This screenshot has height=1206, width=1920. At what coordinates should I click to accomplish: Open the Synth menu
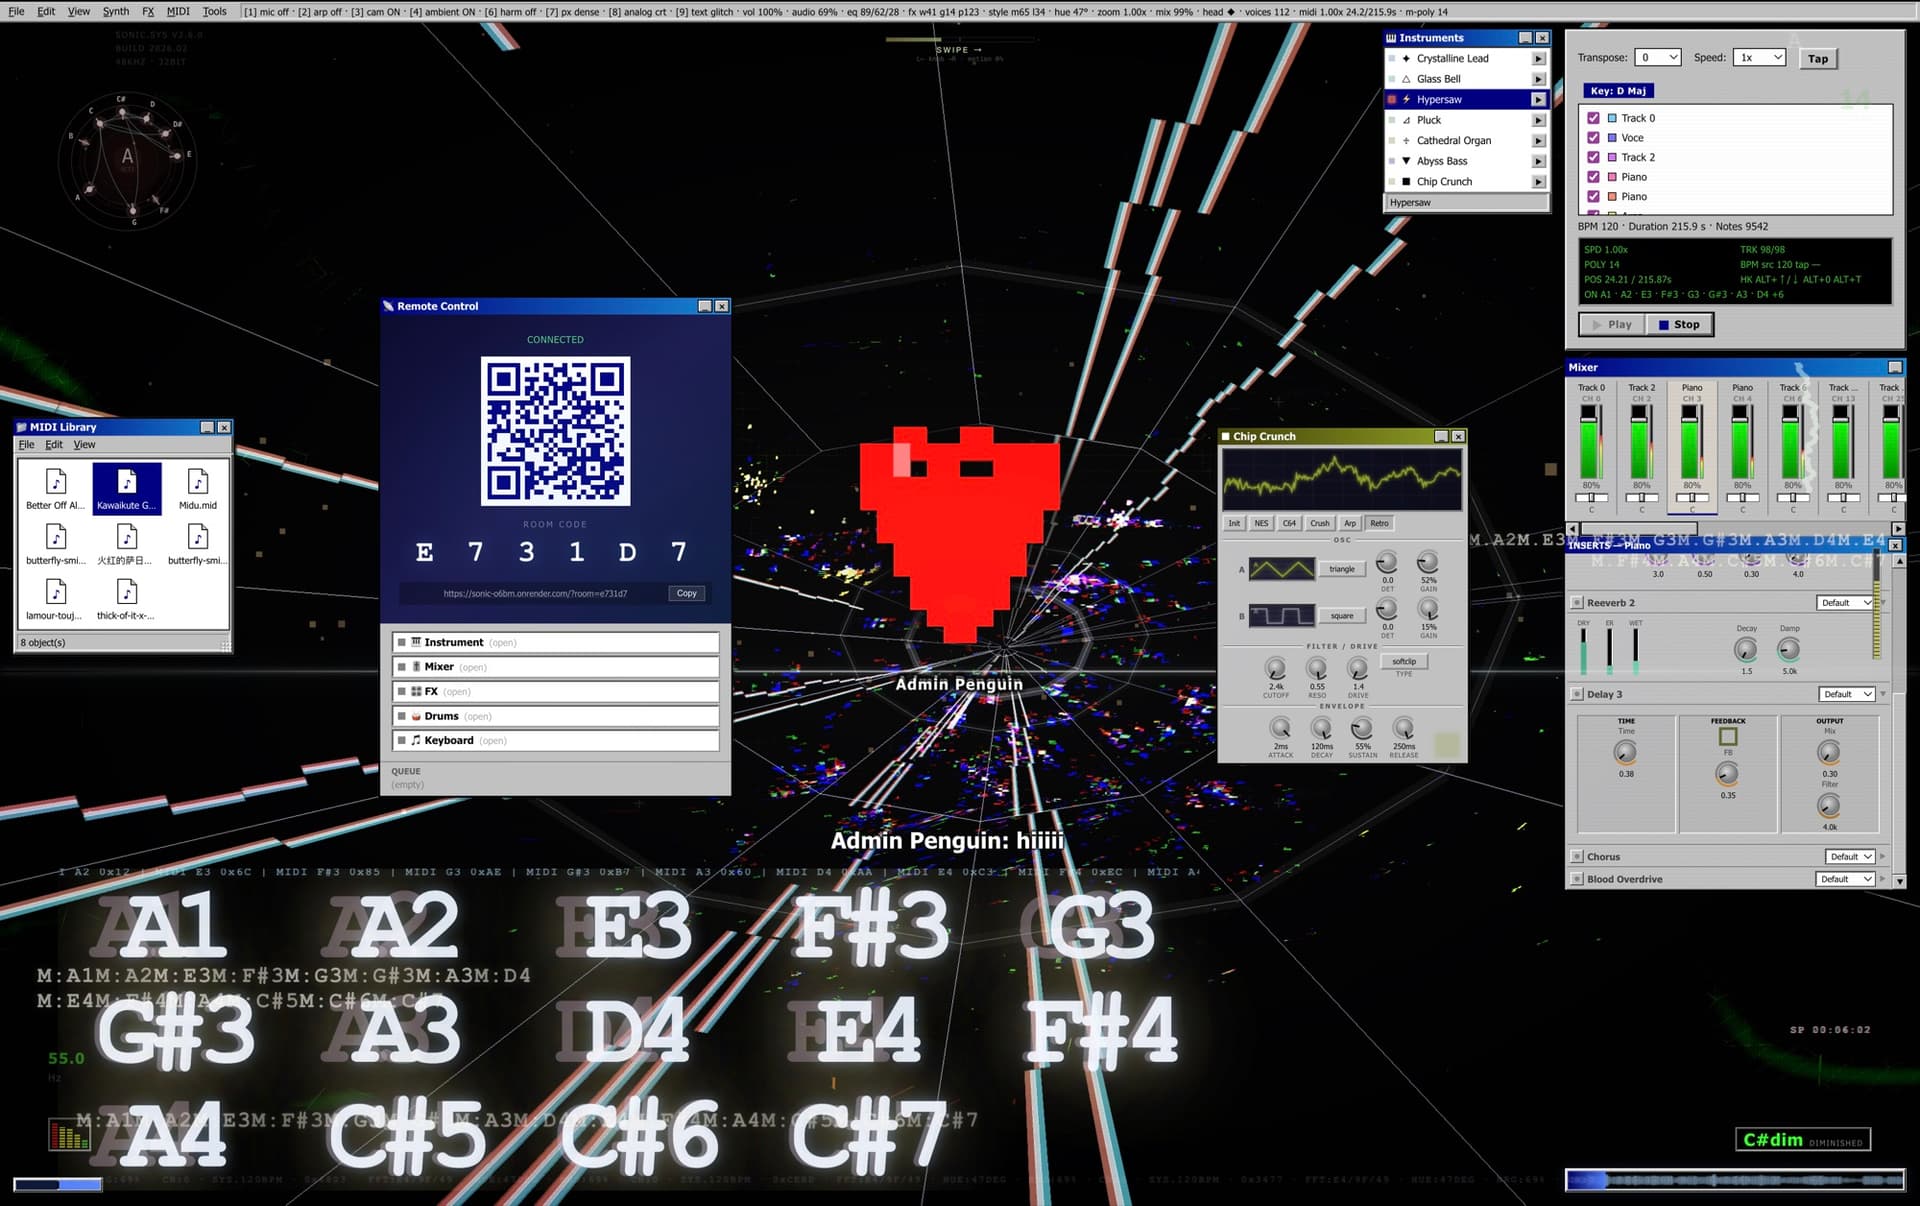116,11
